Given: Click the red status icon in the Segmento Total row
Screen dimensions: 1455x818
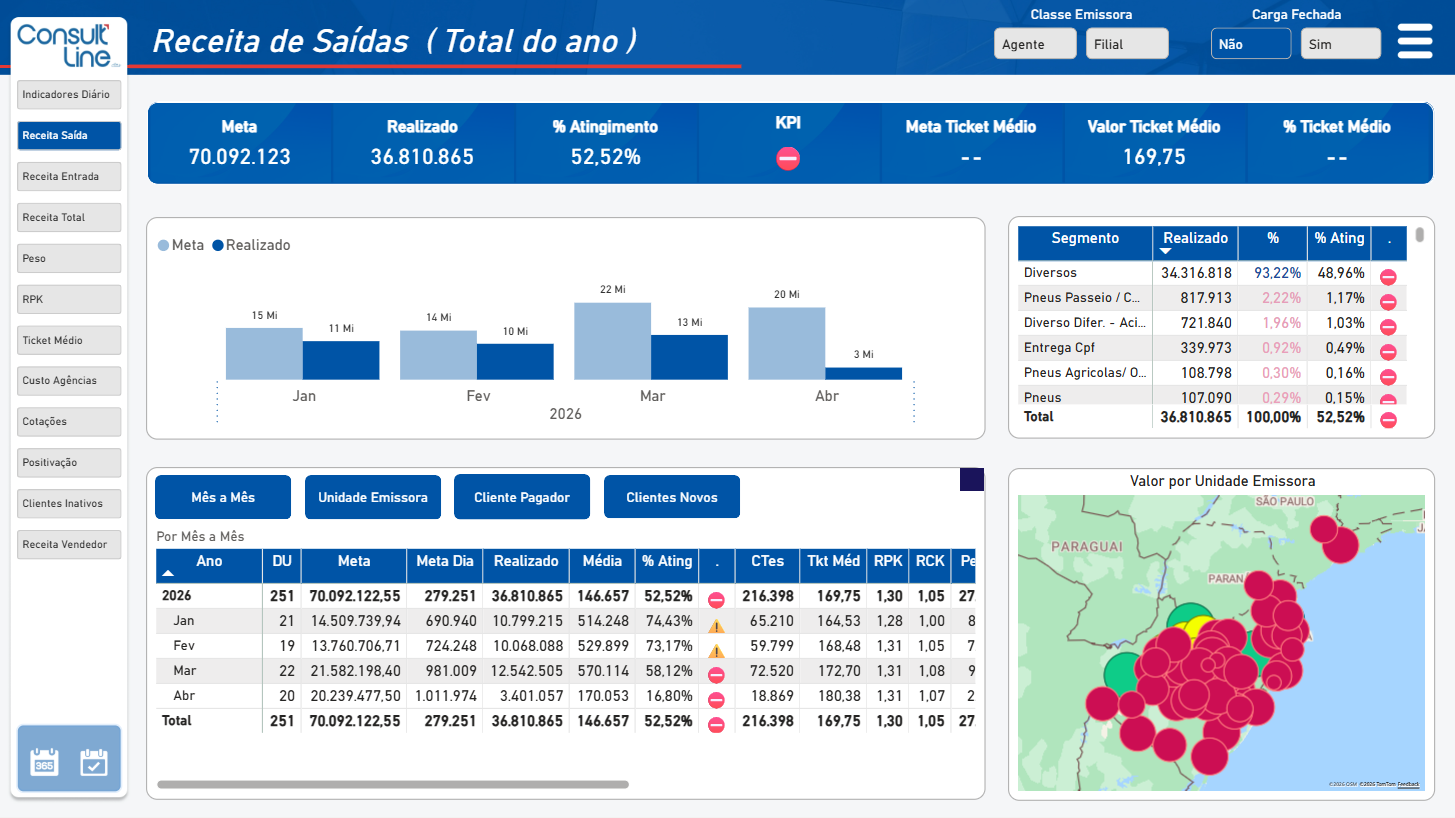Looking at the screenshot, I should (1388, 420).
